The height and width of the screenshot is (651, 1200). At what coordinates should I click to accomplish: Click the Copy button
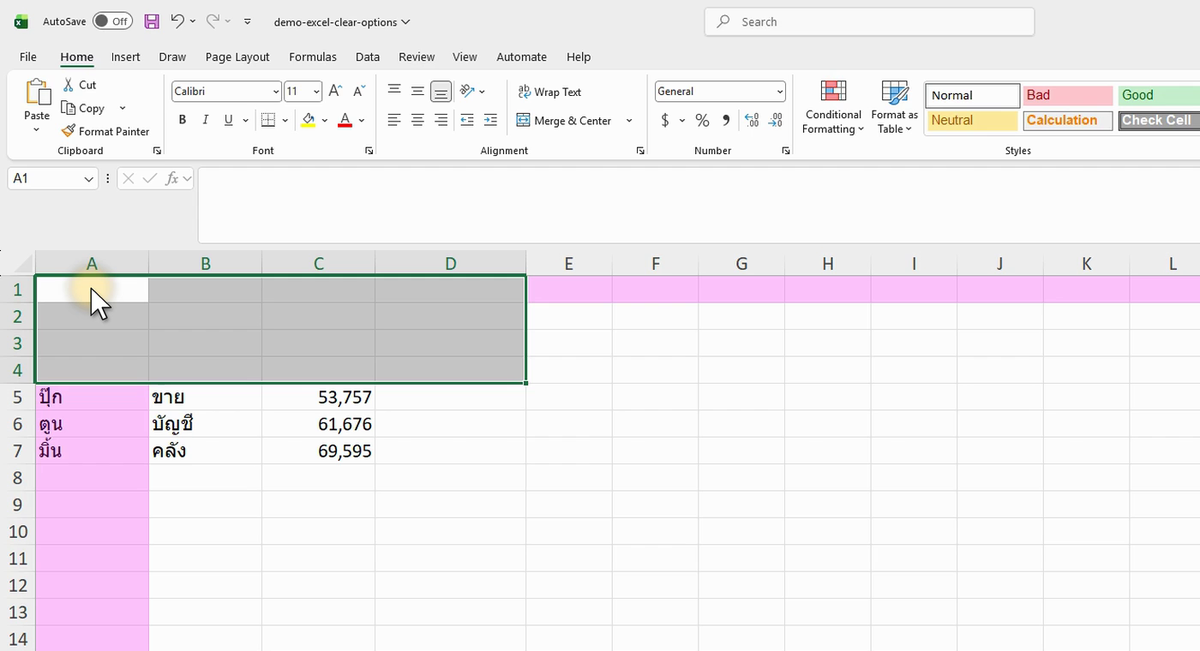84,108
